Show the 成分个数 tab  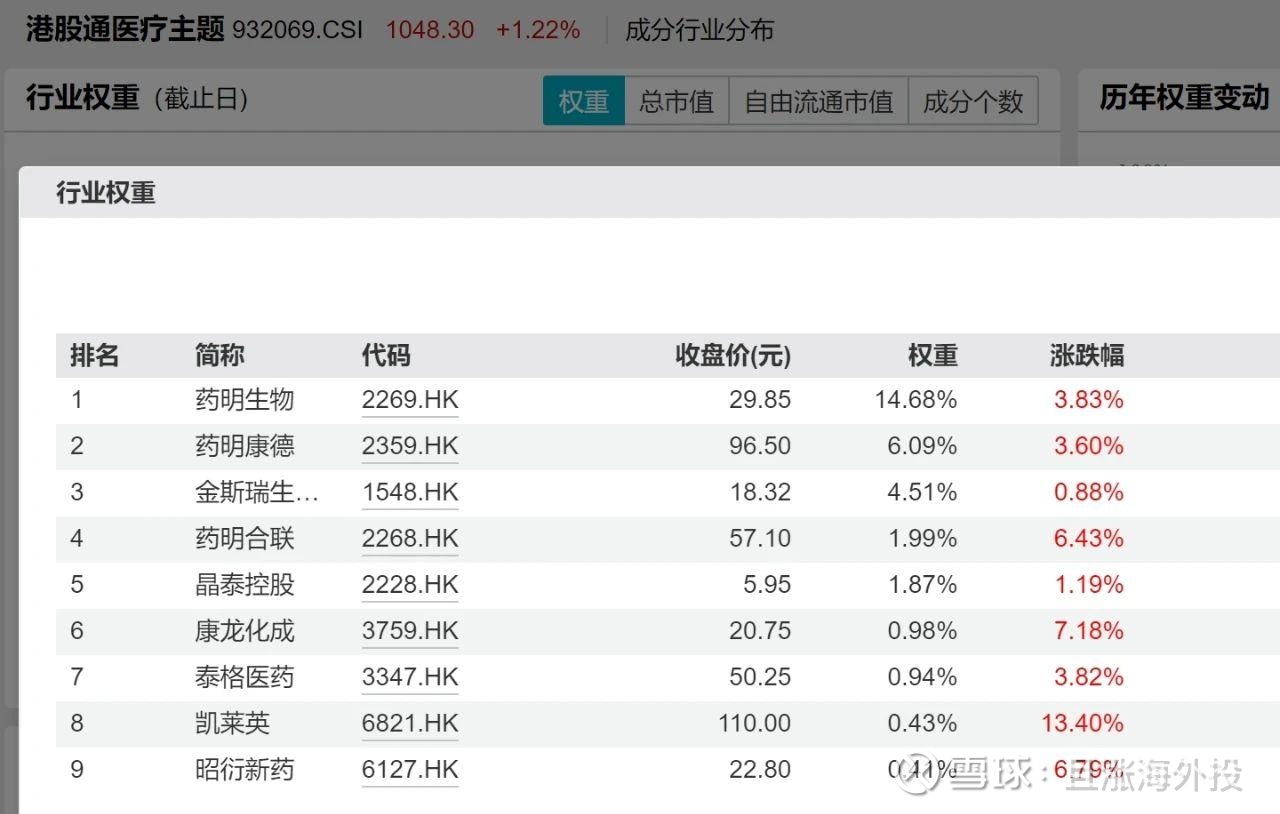click(x=972, y=101)
